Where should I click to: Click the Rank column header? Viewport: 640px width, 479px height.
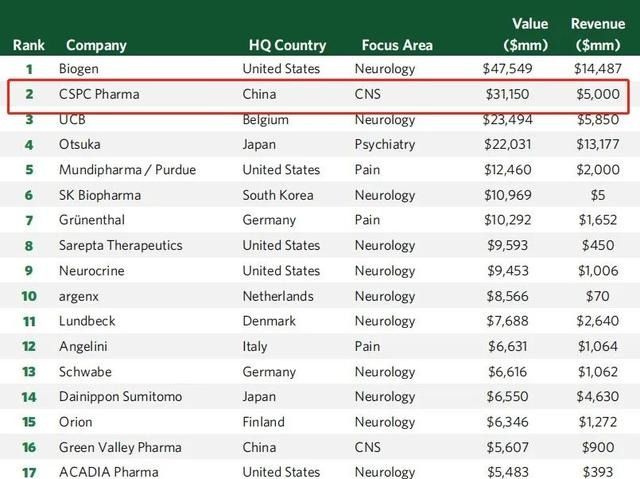(x=28, y=45)
